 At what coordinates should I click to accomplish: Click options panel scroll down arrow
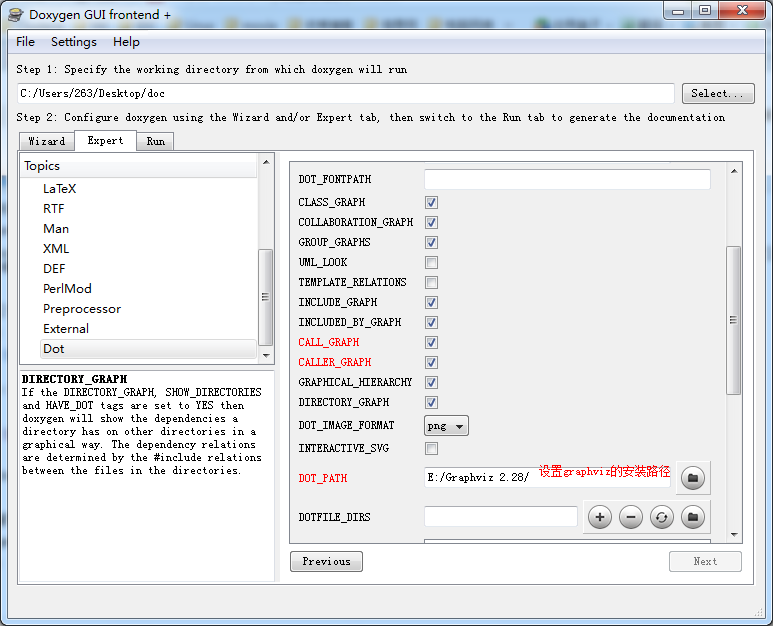(x=734, y=534)
